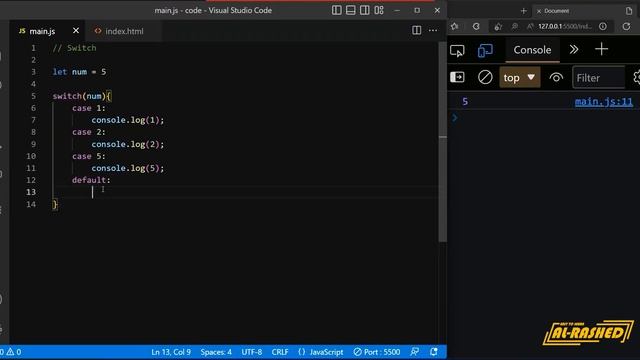This screenshot has width=640, height=360.
Task: Open notifications bell in status bar
Action: [x=434, y=351]
